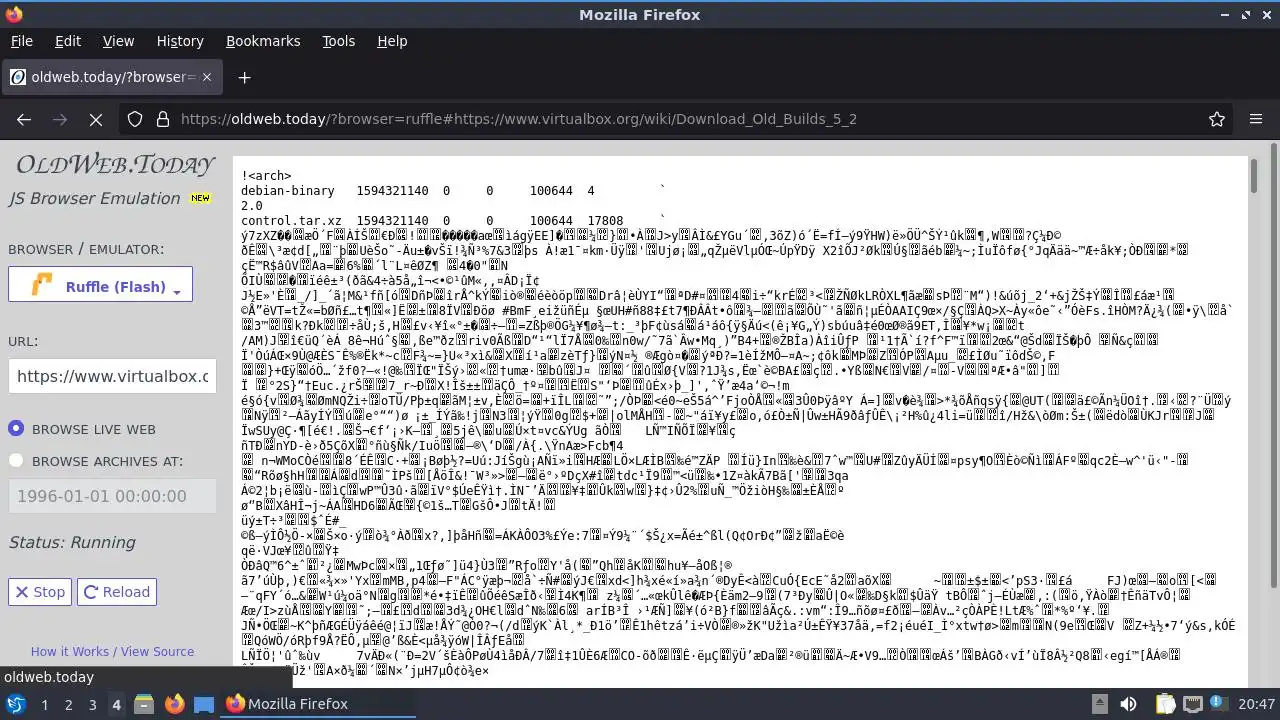Click the Firefox logo in title bar
Image resolution: width=1280 pixels, height=720 pixels.
13,14
